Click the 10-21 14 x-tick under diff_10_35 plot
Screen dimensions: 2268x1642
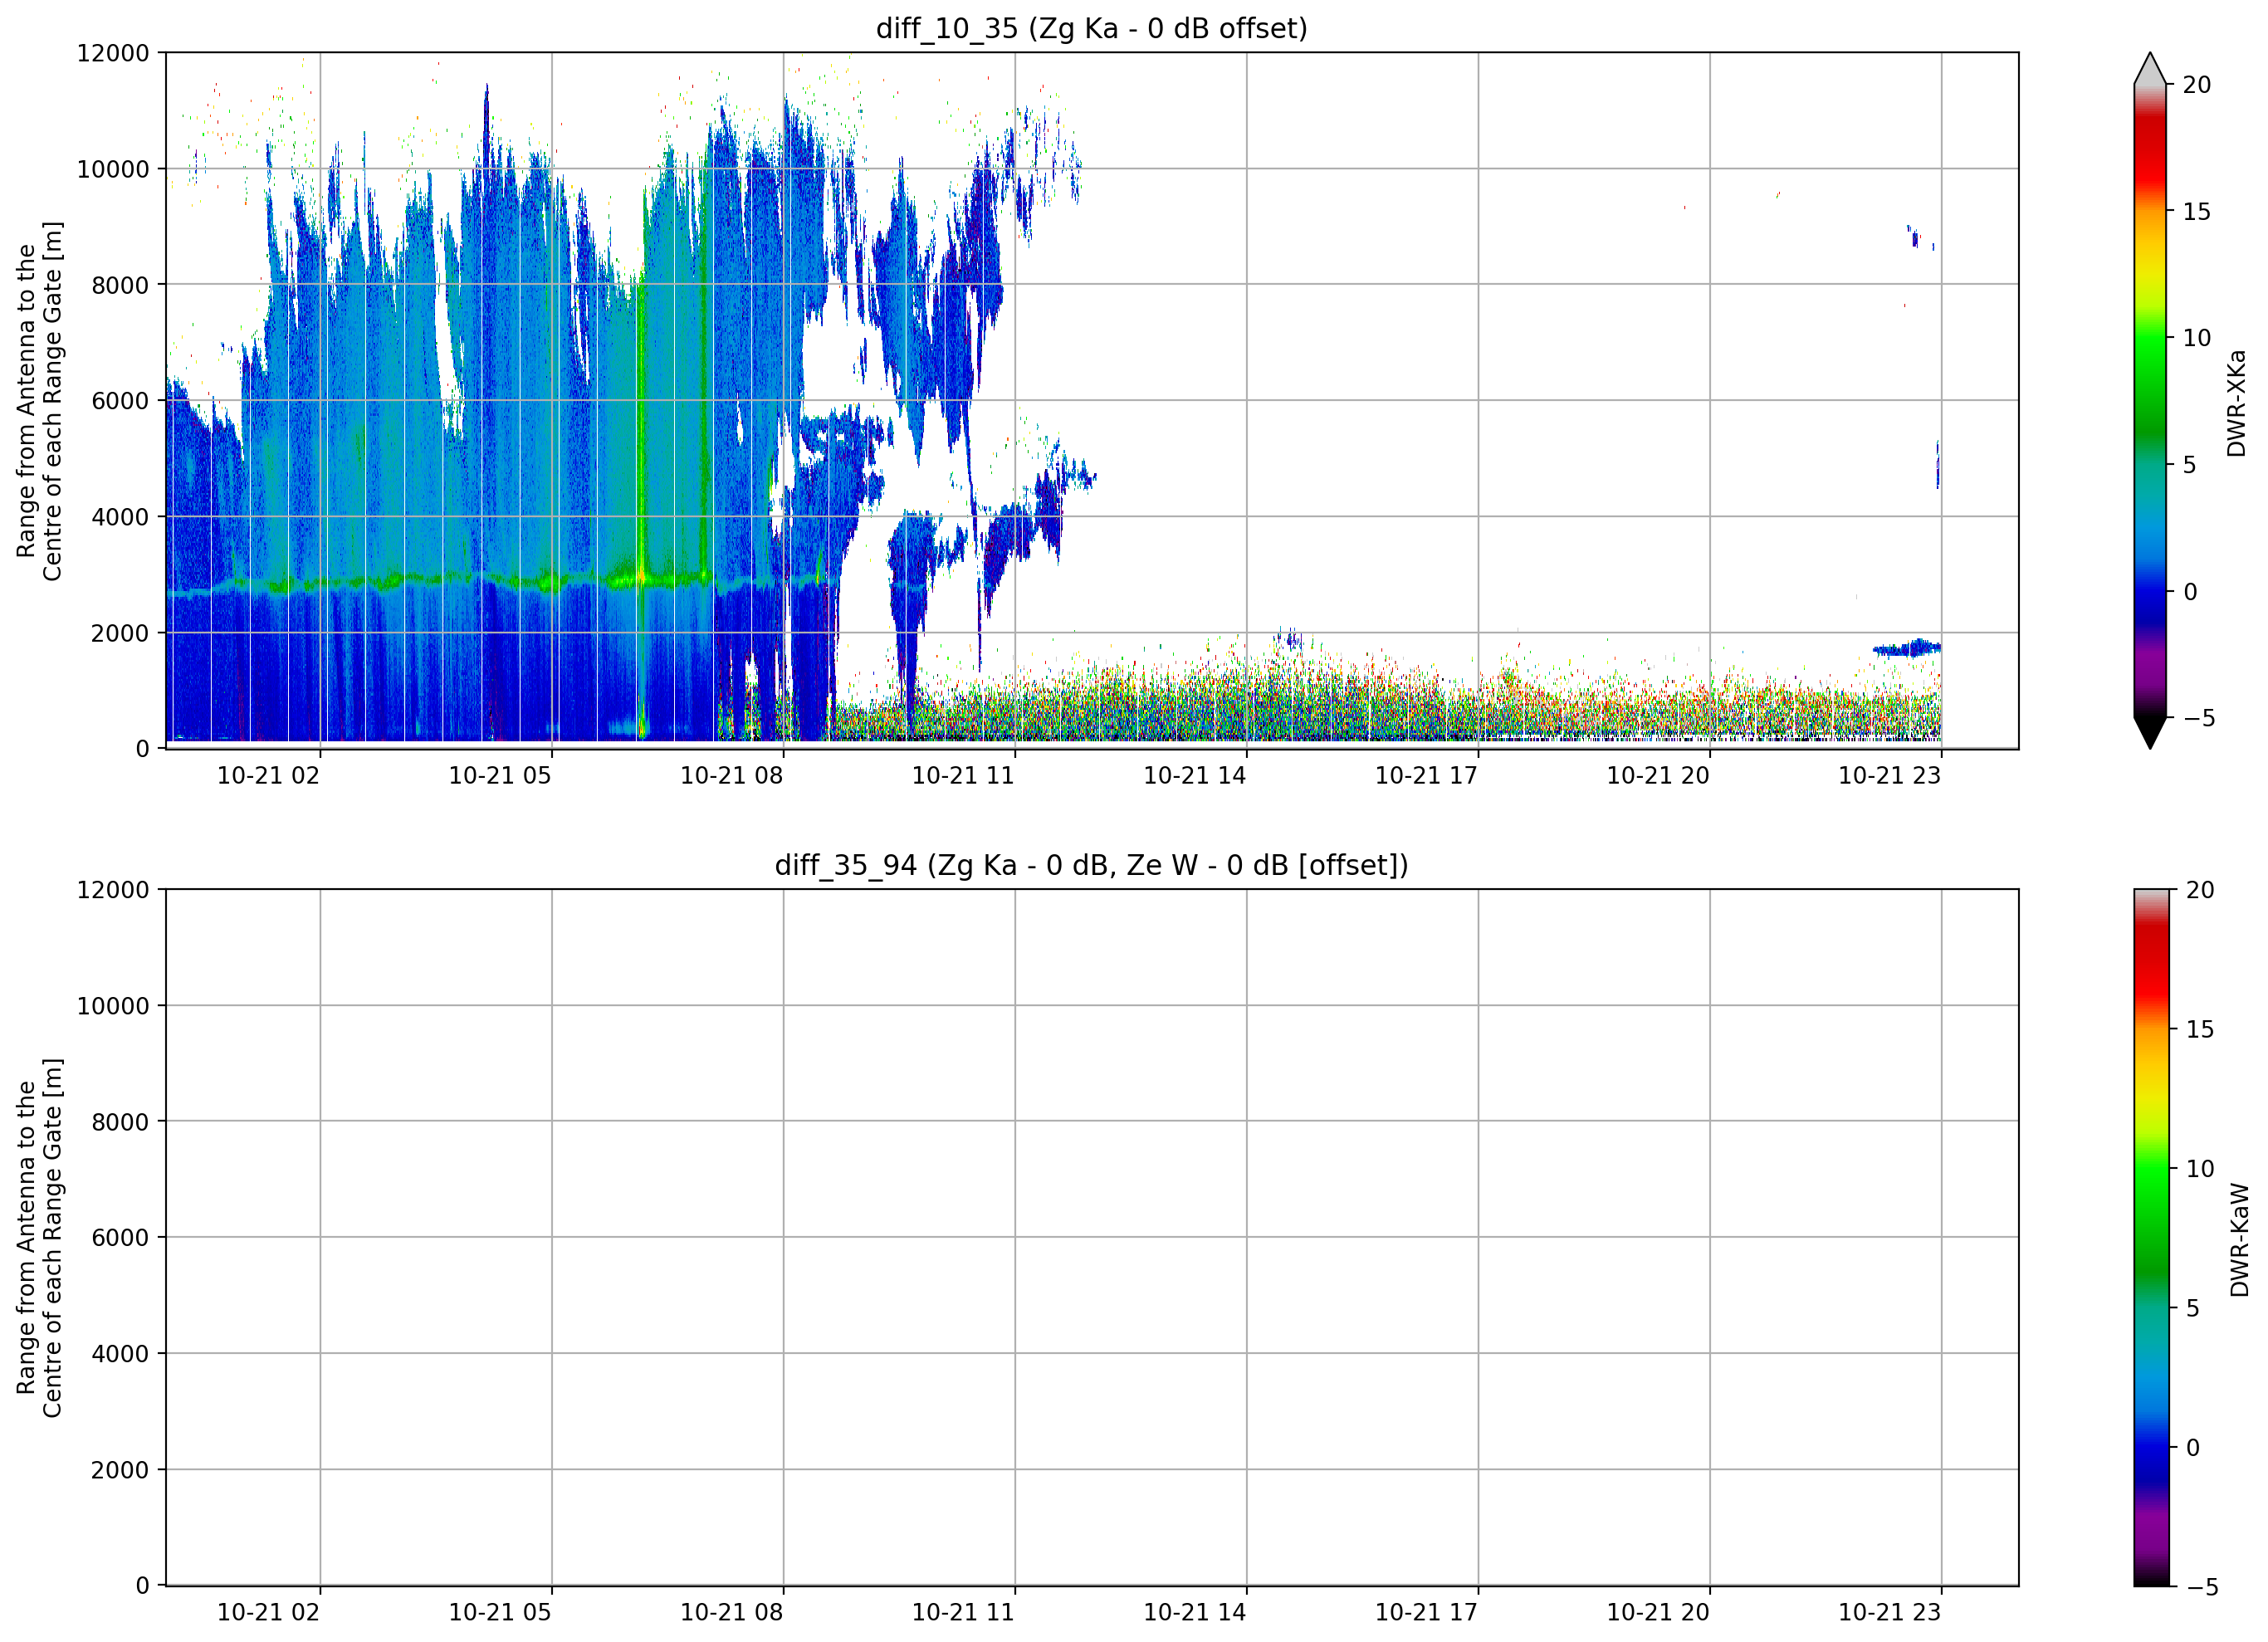point(1195,776)
